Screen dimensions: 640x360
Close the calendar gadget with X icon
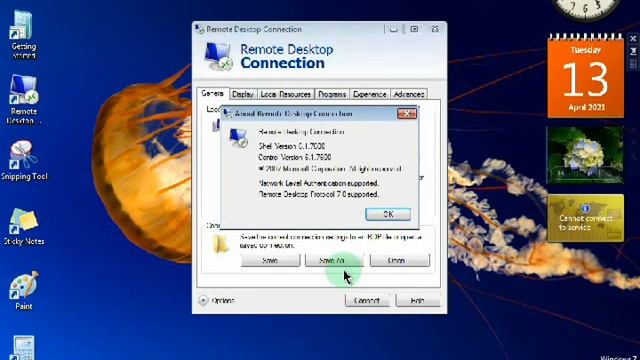pyautogui.click(x=633, y=38)
